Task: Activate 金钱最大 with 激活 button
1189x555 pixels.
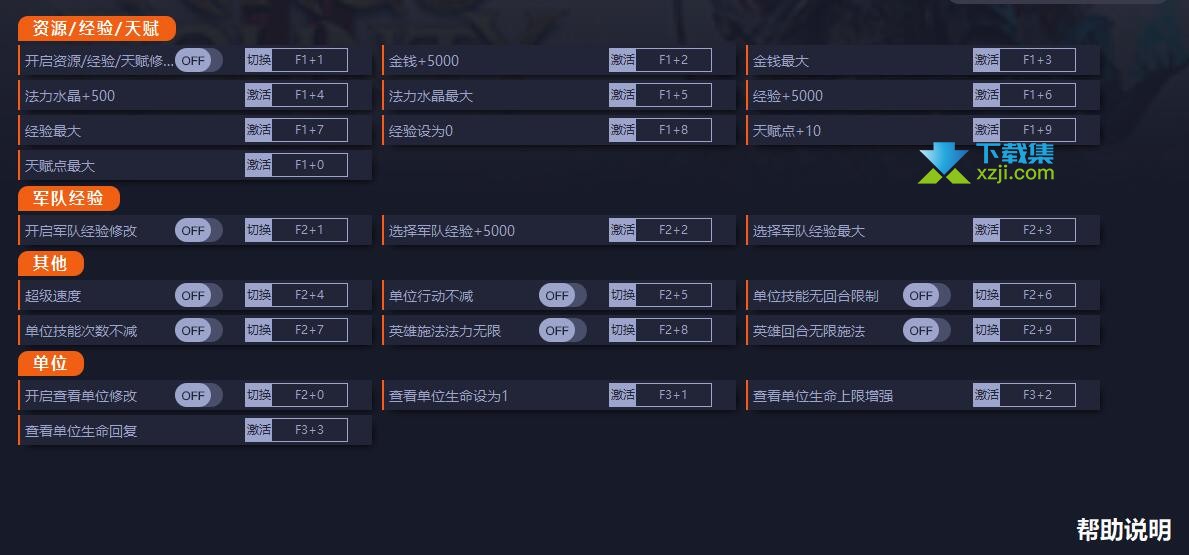Action: 987,60
